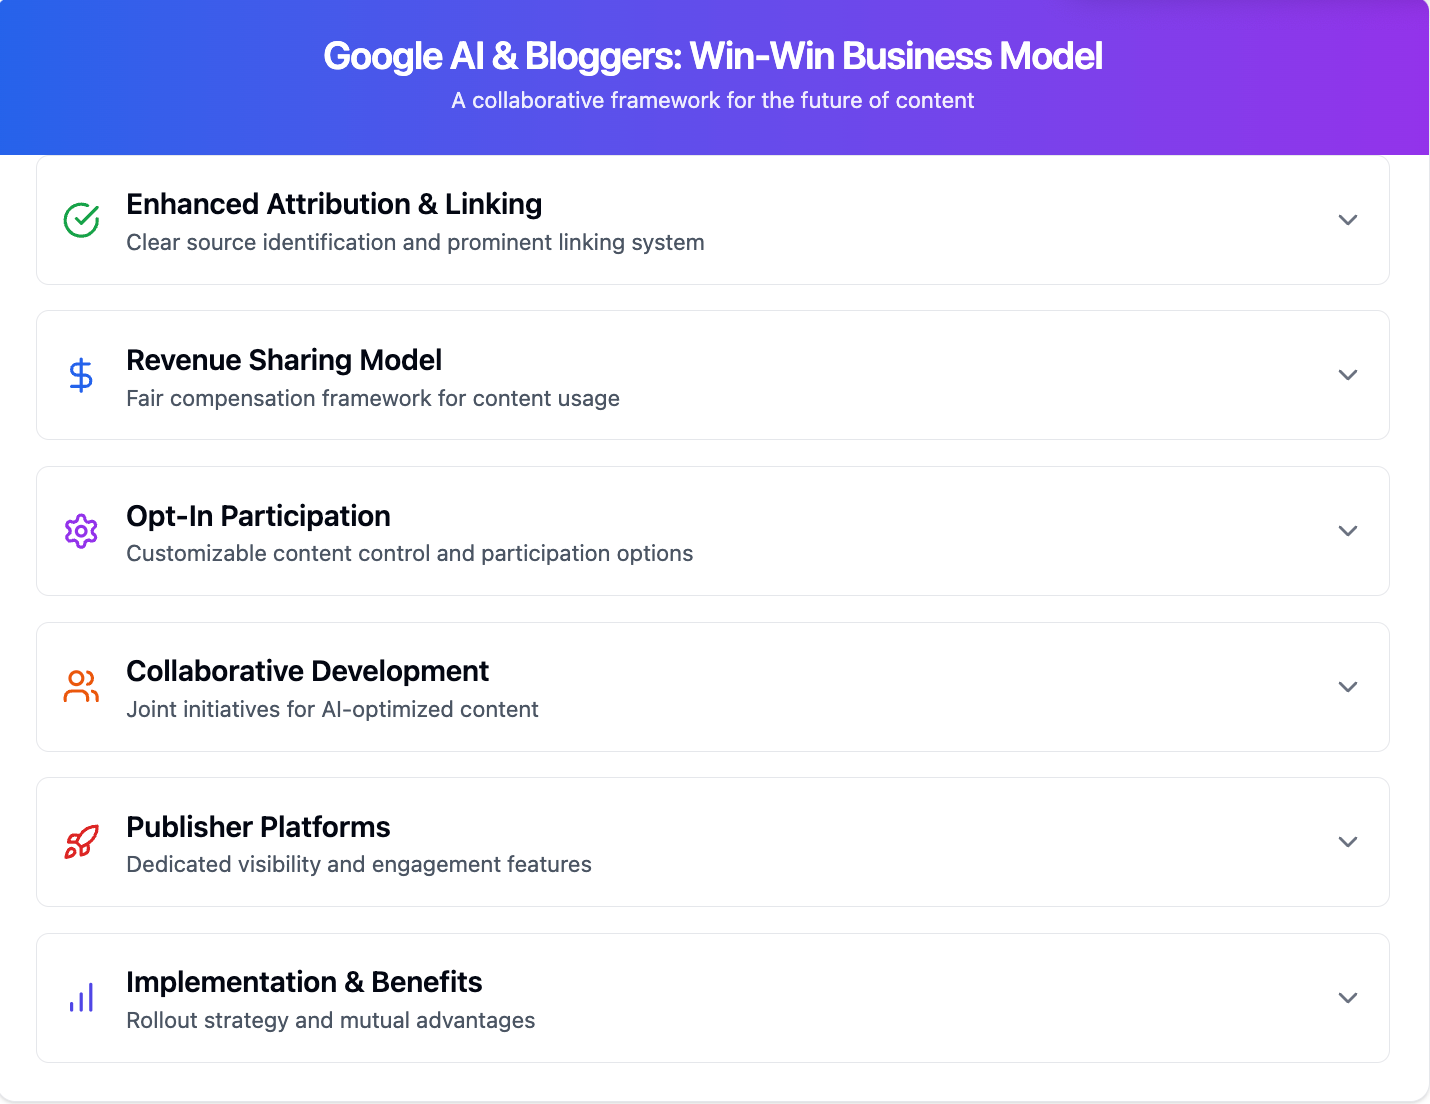Click 'Fair compensation framework for content usage' text
Image resolution: width=1430 pixels, height=1104 pixels.
pos(373,398)
